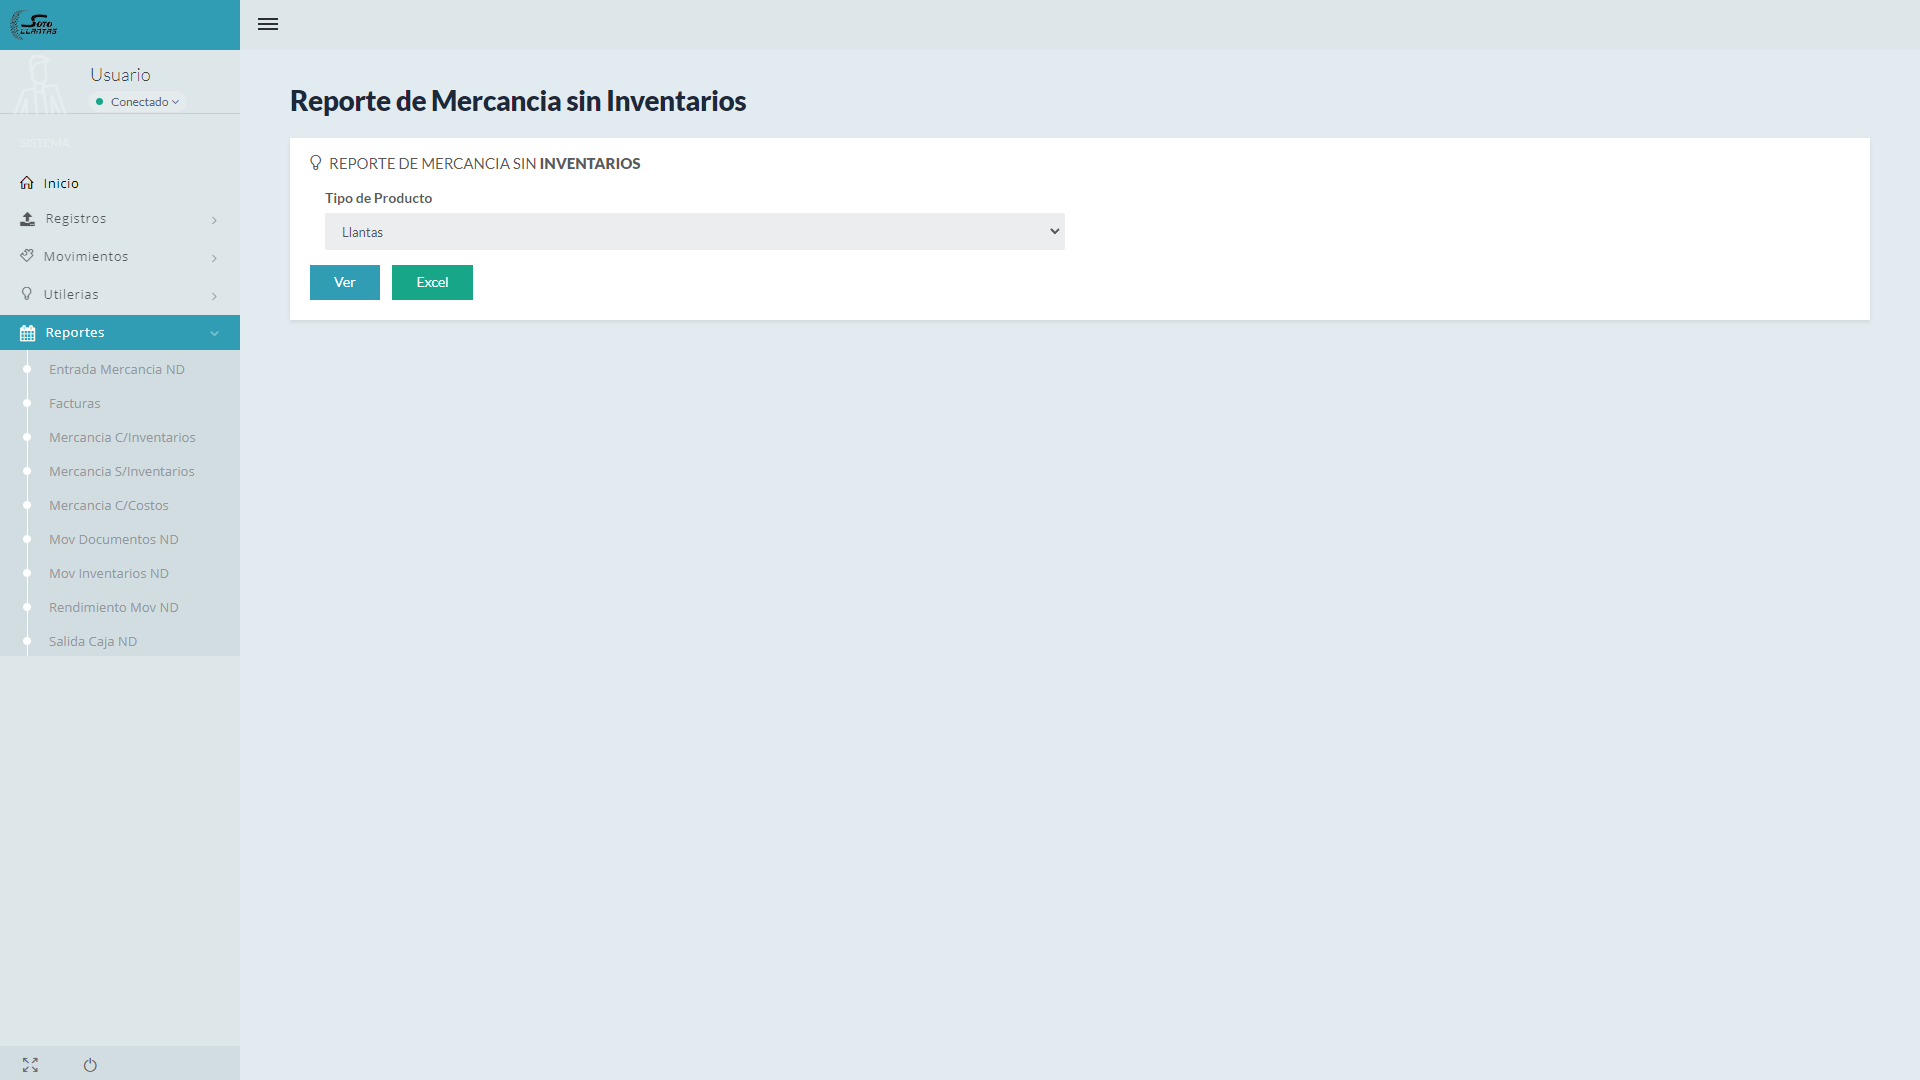Viewport: 1920px width, 1080px height.
Task: Click the Utilerias lightbulb icon
Action: point(27,294)
